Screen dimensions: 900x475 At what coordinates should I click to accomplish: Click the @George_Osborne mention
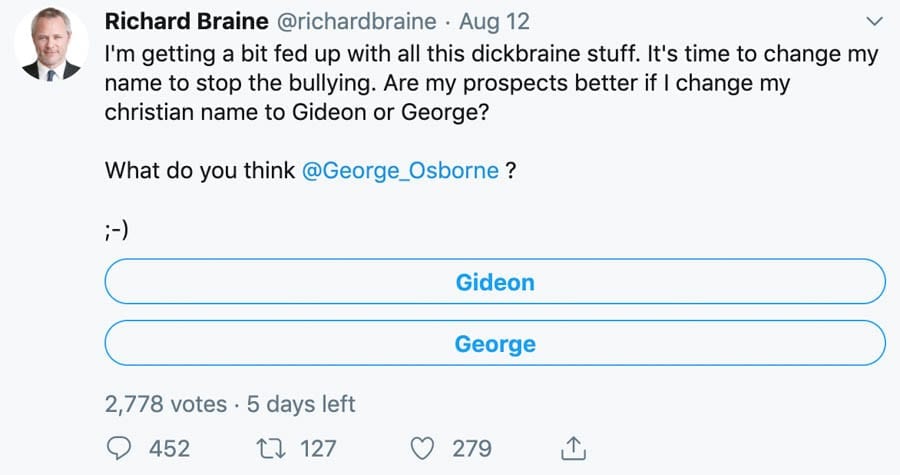(x=400, y=170)
